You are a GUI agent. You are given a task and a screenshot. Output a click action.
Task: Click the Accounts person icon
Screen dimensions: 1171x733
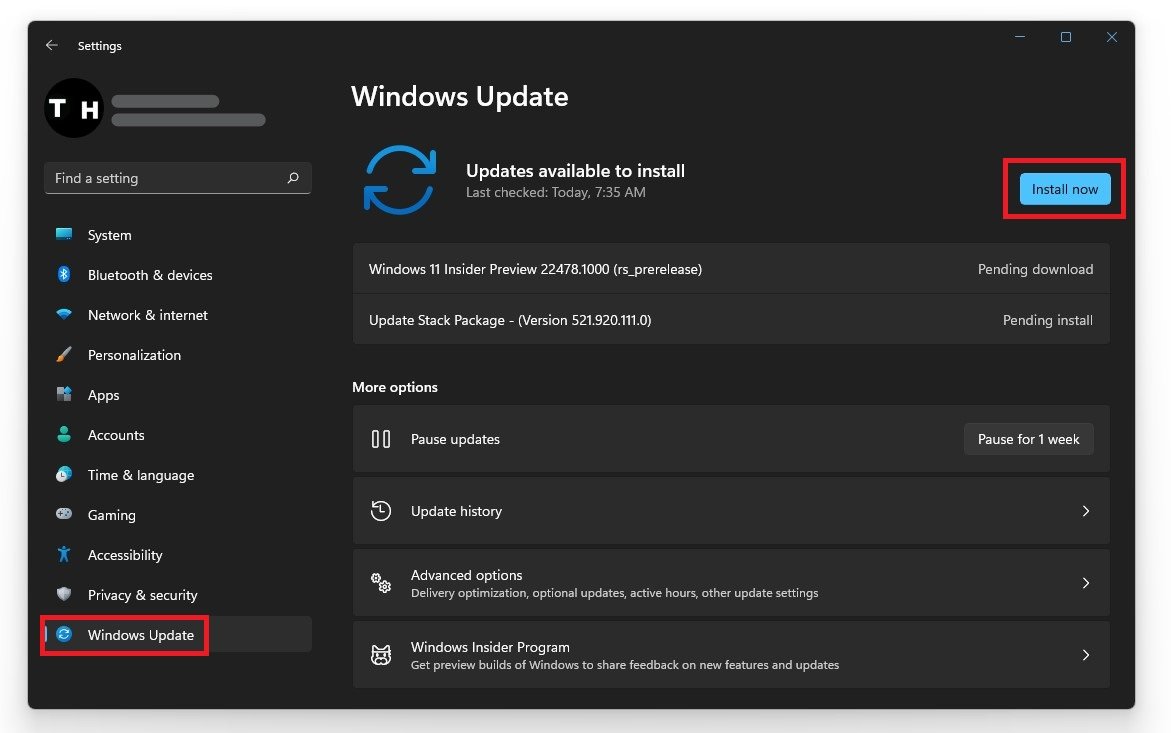click(x=64, y=434)
